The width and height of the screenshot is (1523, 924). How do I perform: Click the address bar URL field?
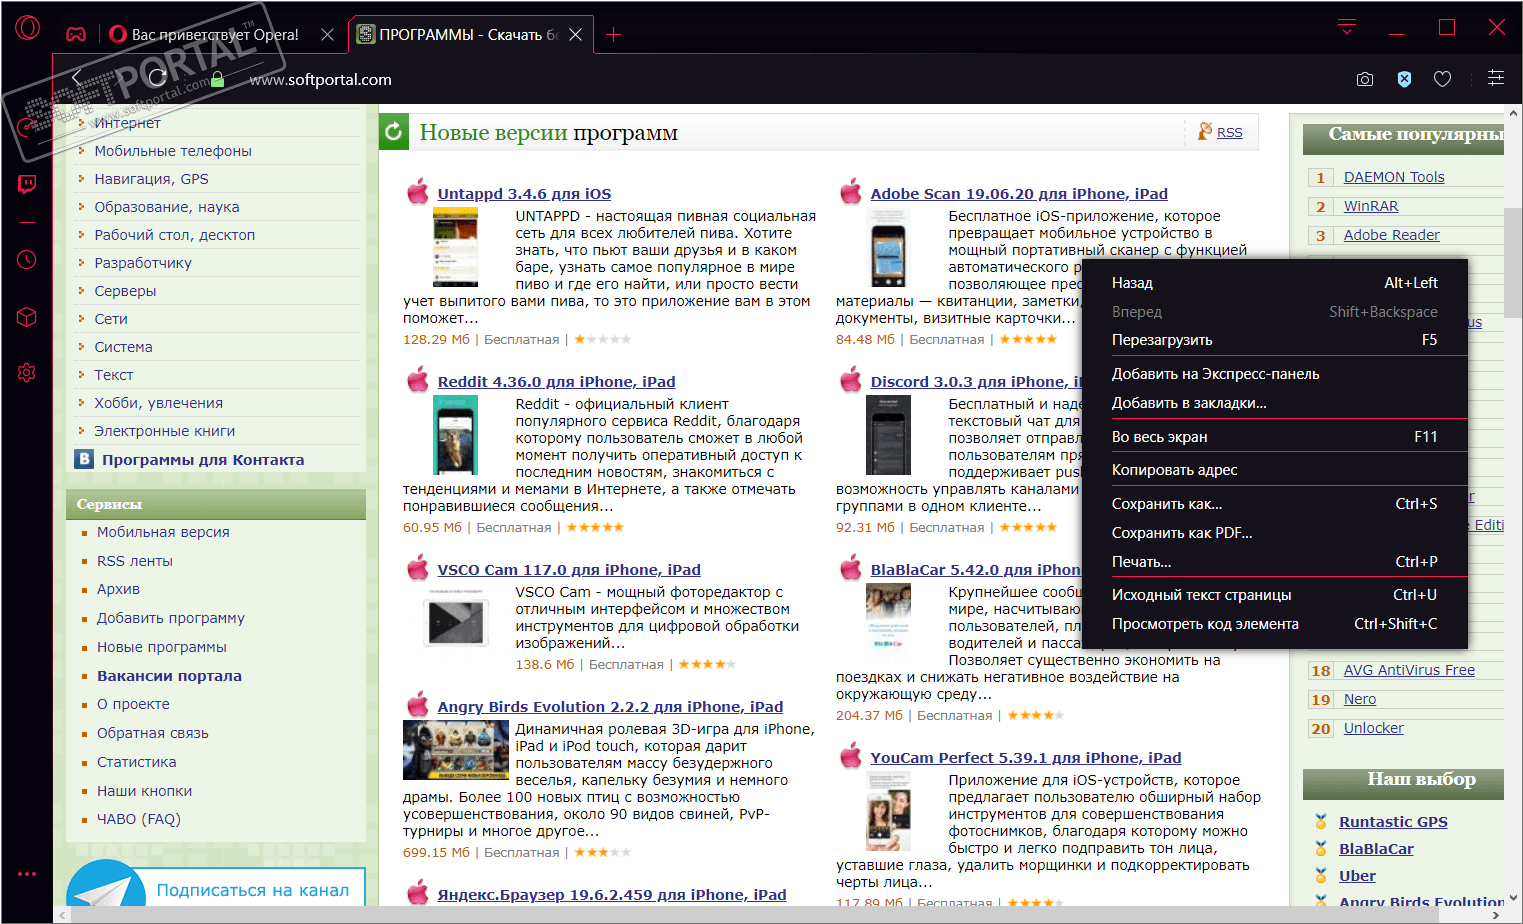pos(320,80)
